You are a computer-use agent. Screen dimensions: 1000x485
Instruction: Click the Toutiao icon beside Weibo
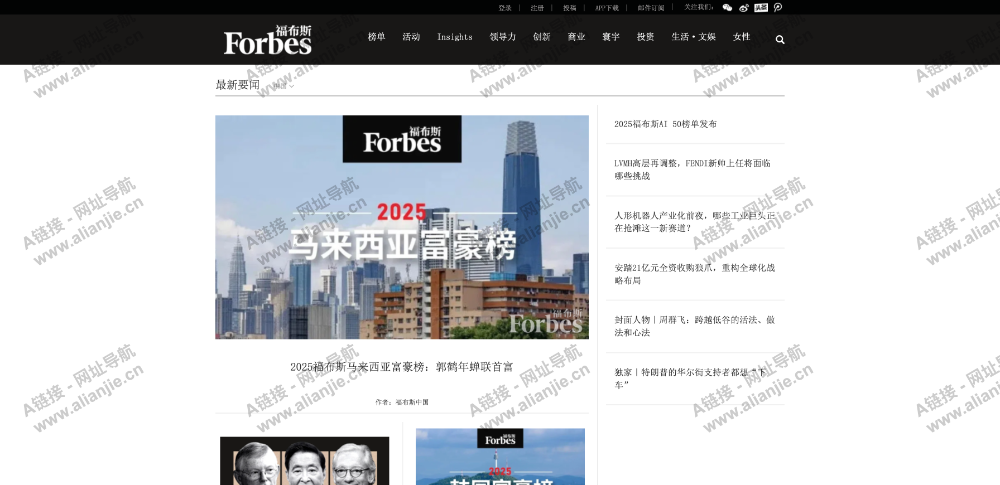click(761, 7)
